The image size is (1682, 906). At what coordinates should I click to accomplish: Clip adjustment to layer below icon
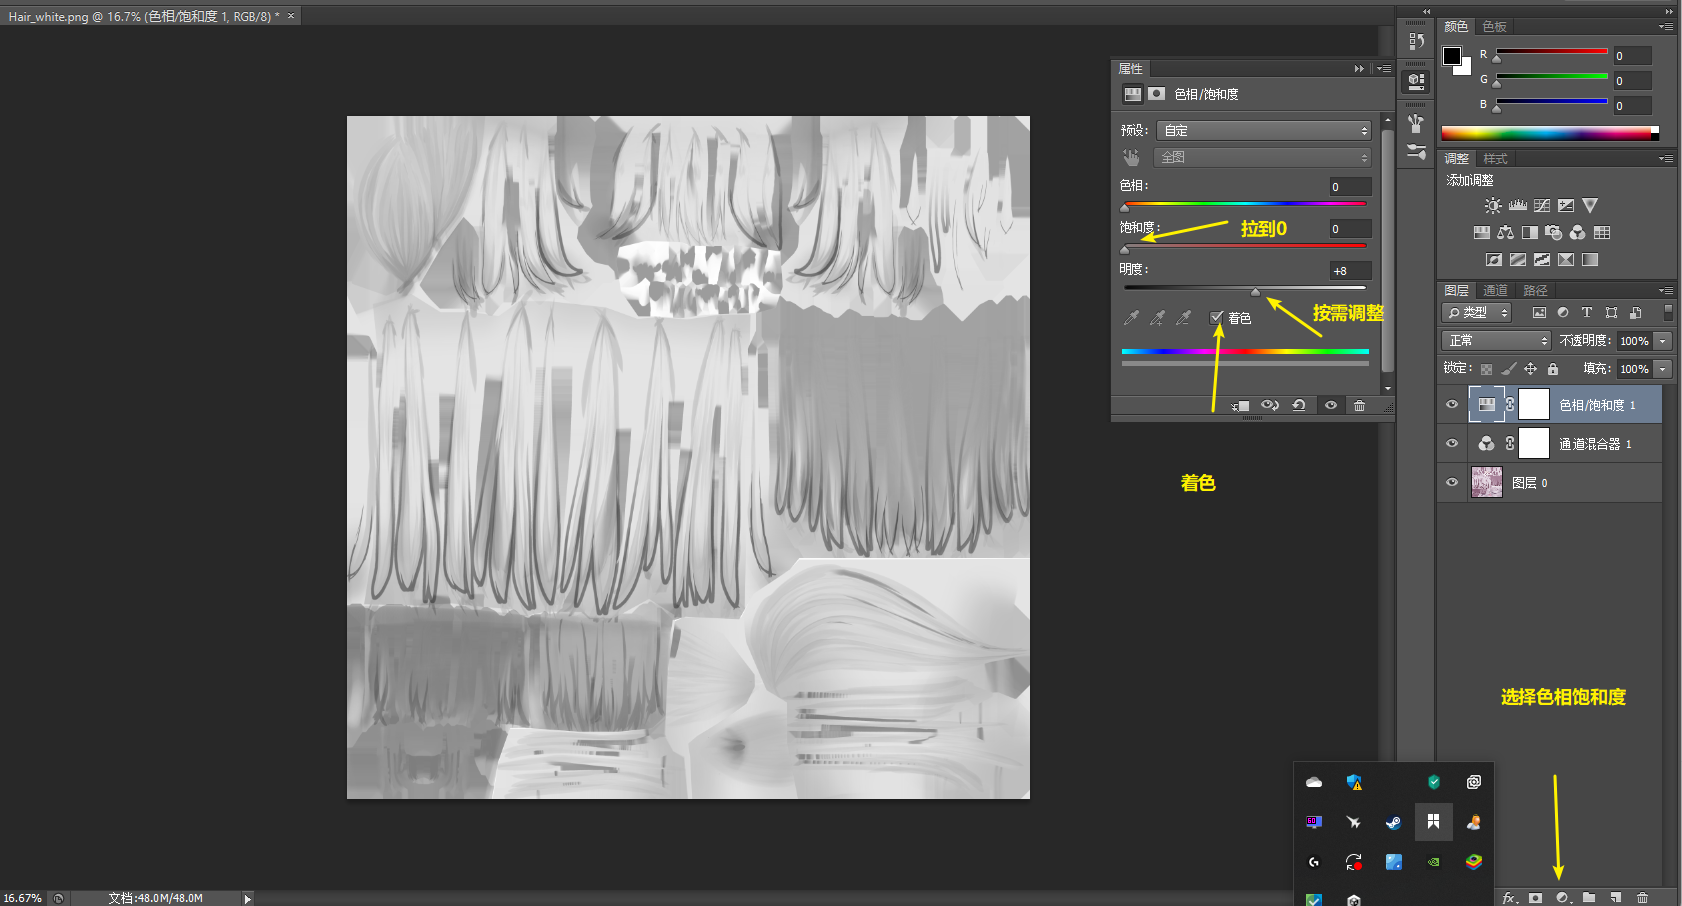(1241, 405)
